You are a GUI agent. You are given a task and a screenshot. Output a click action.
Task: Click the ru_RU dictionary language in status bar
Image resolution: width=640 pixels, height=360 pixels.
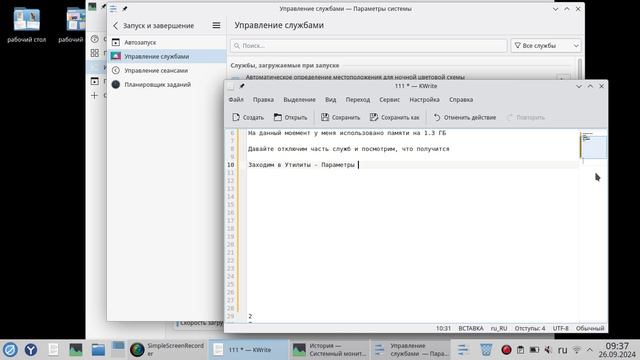pyautogui.click(x=499, y=328)
